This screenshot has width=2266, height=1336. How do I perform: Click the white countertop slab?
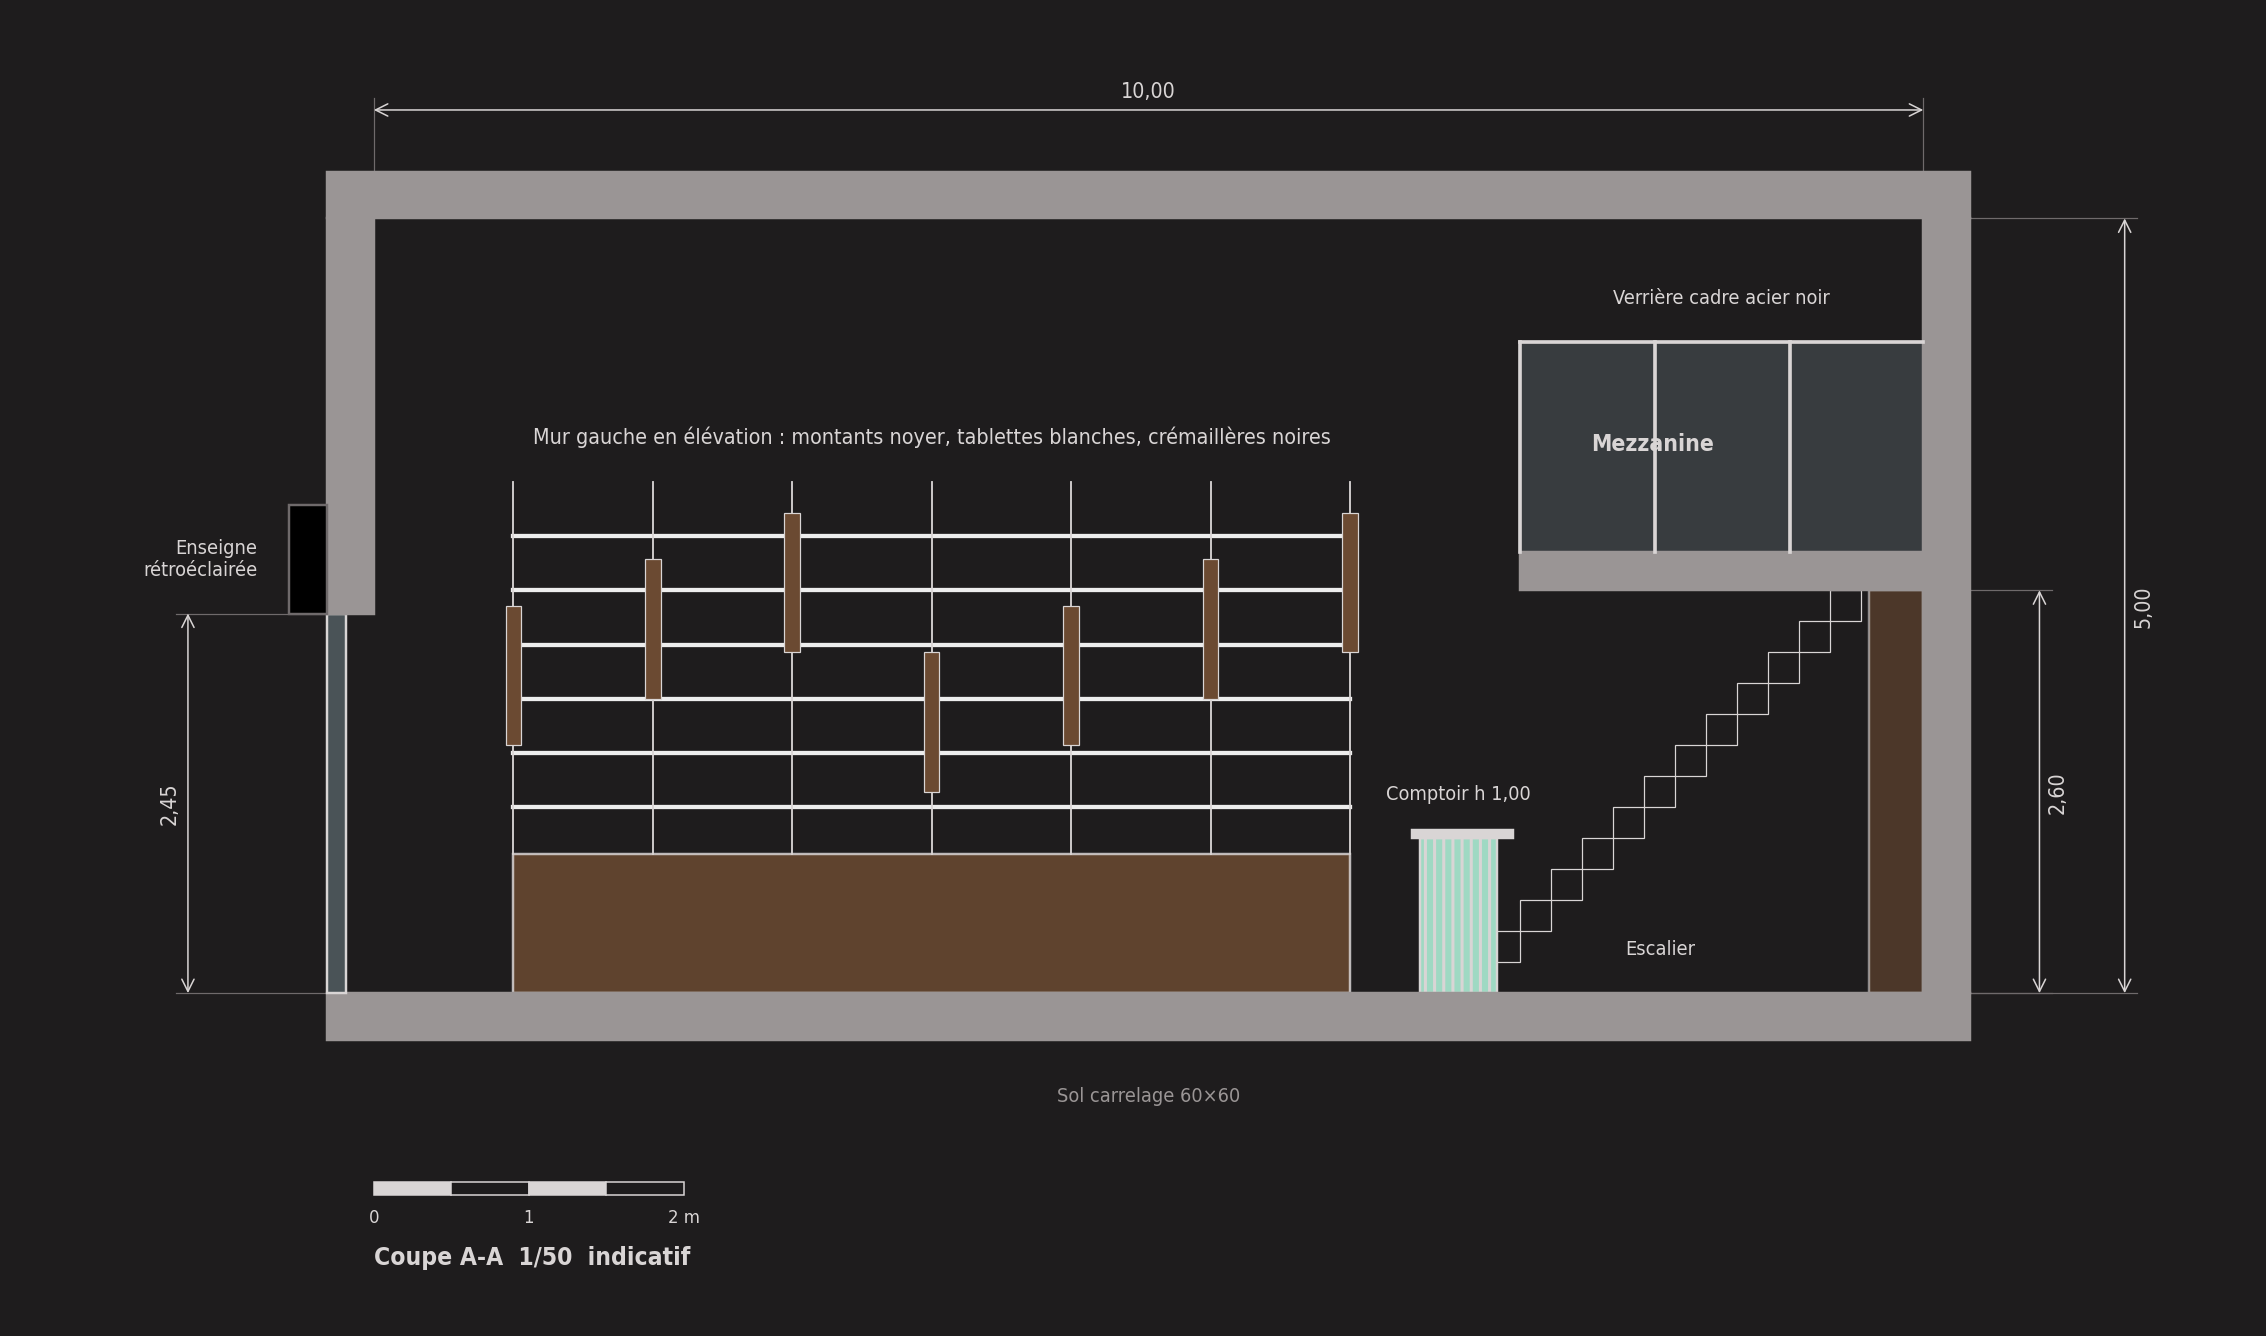(1462, 834)
